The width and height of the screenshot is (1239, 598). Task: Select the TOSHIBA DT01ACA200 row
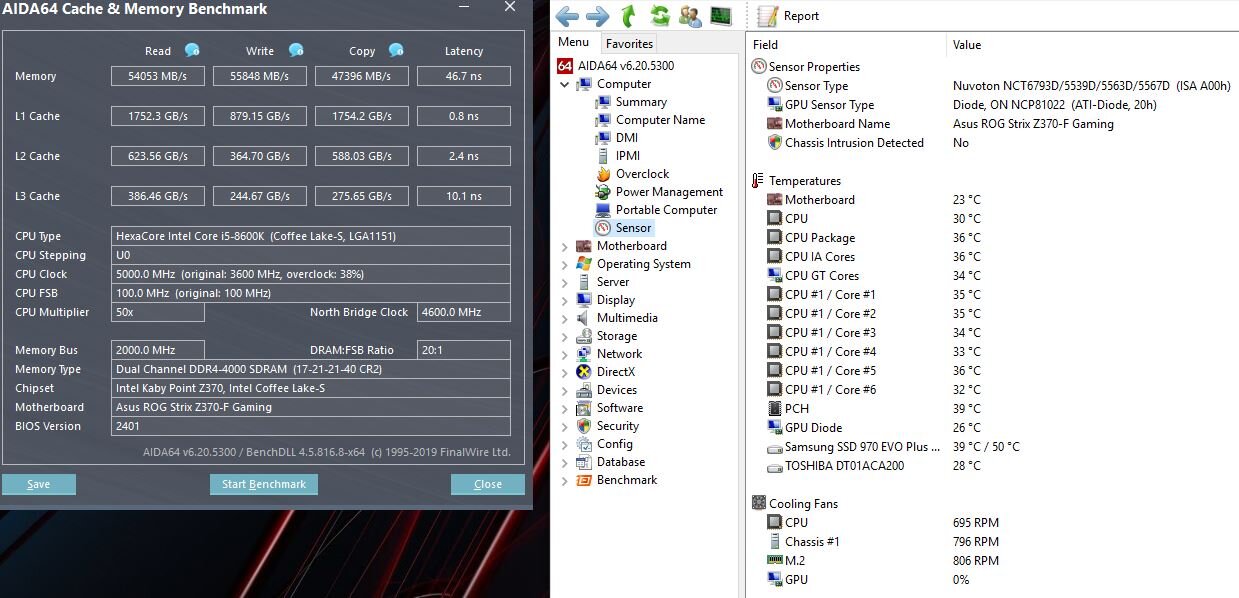point(992,466)
